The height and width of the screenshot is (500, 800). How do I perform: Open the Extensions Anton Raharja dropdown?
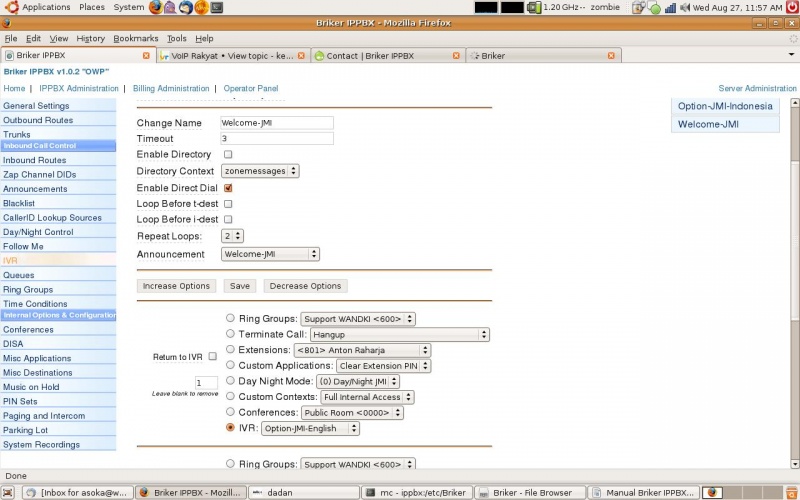pos(362,351)
